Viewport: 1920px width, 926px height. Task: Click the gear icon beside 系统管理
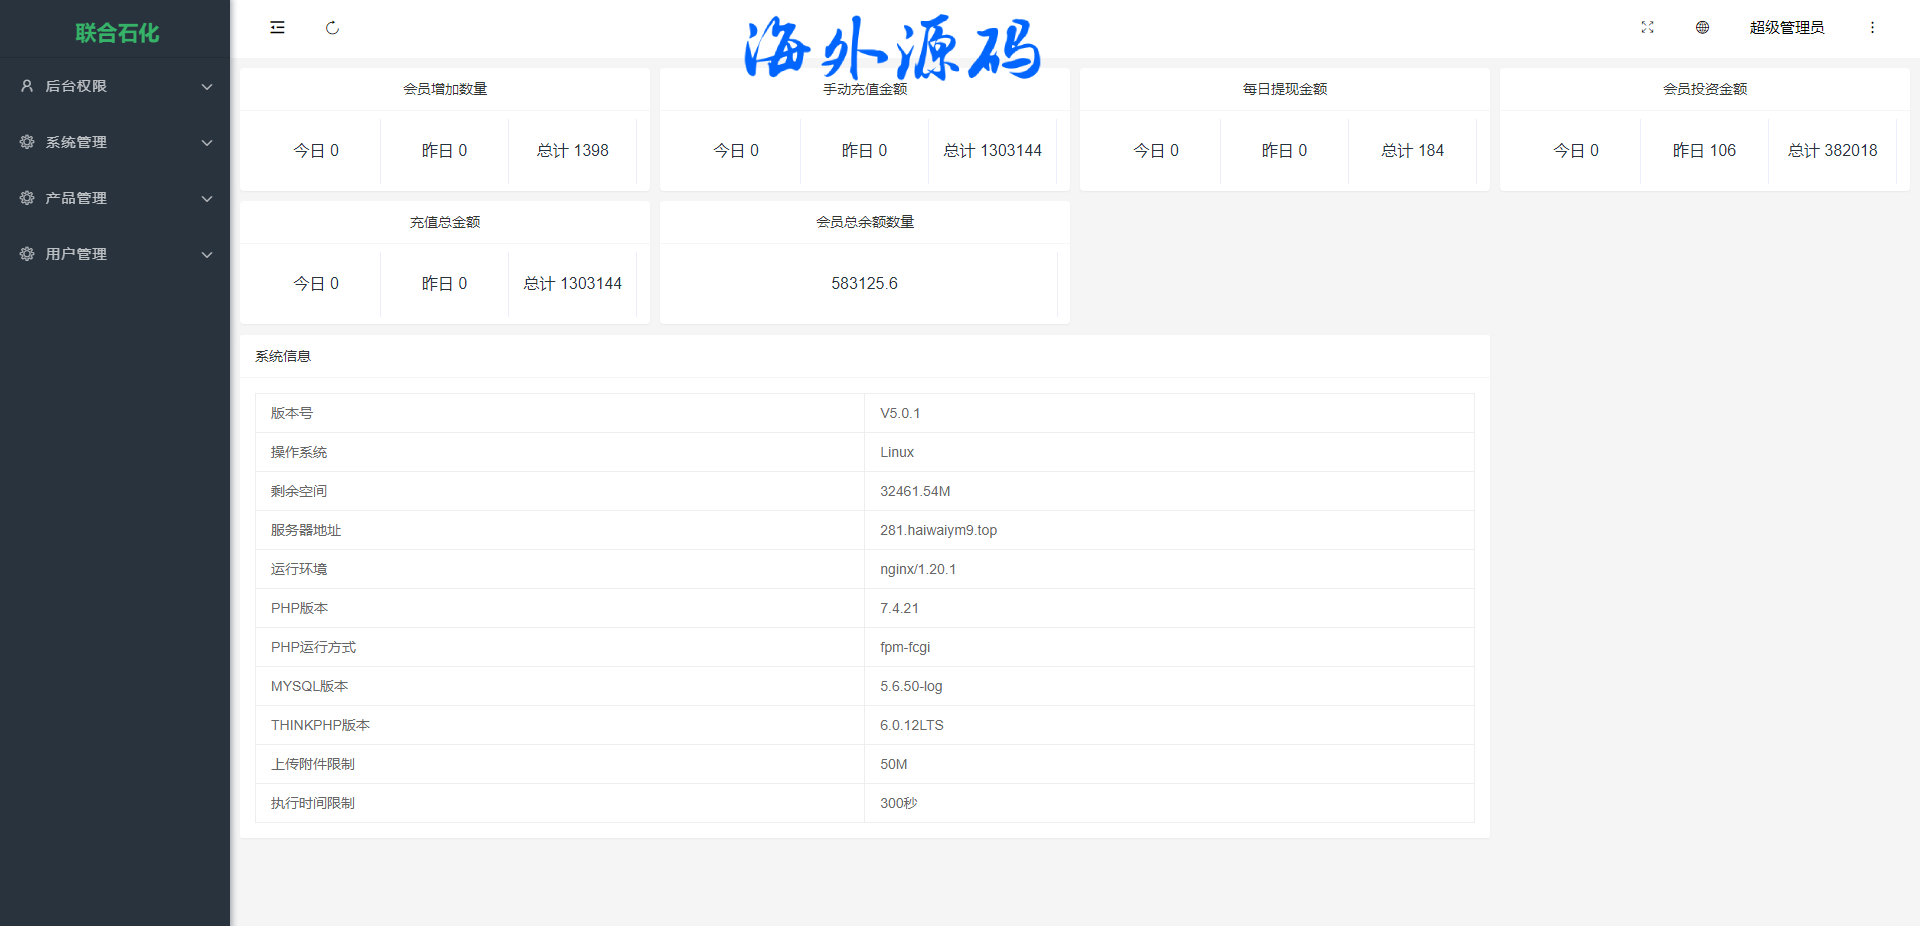27,142
